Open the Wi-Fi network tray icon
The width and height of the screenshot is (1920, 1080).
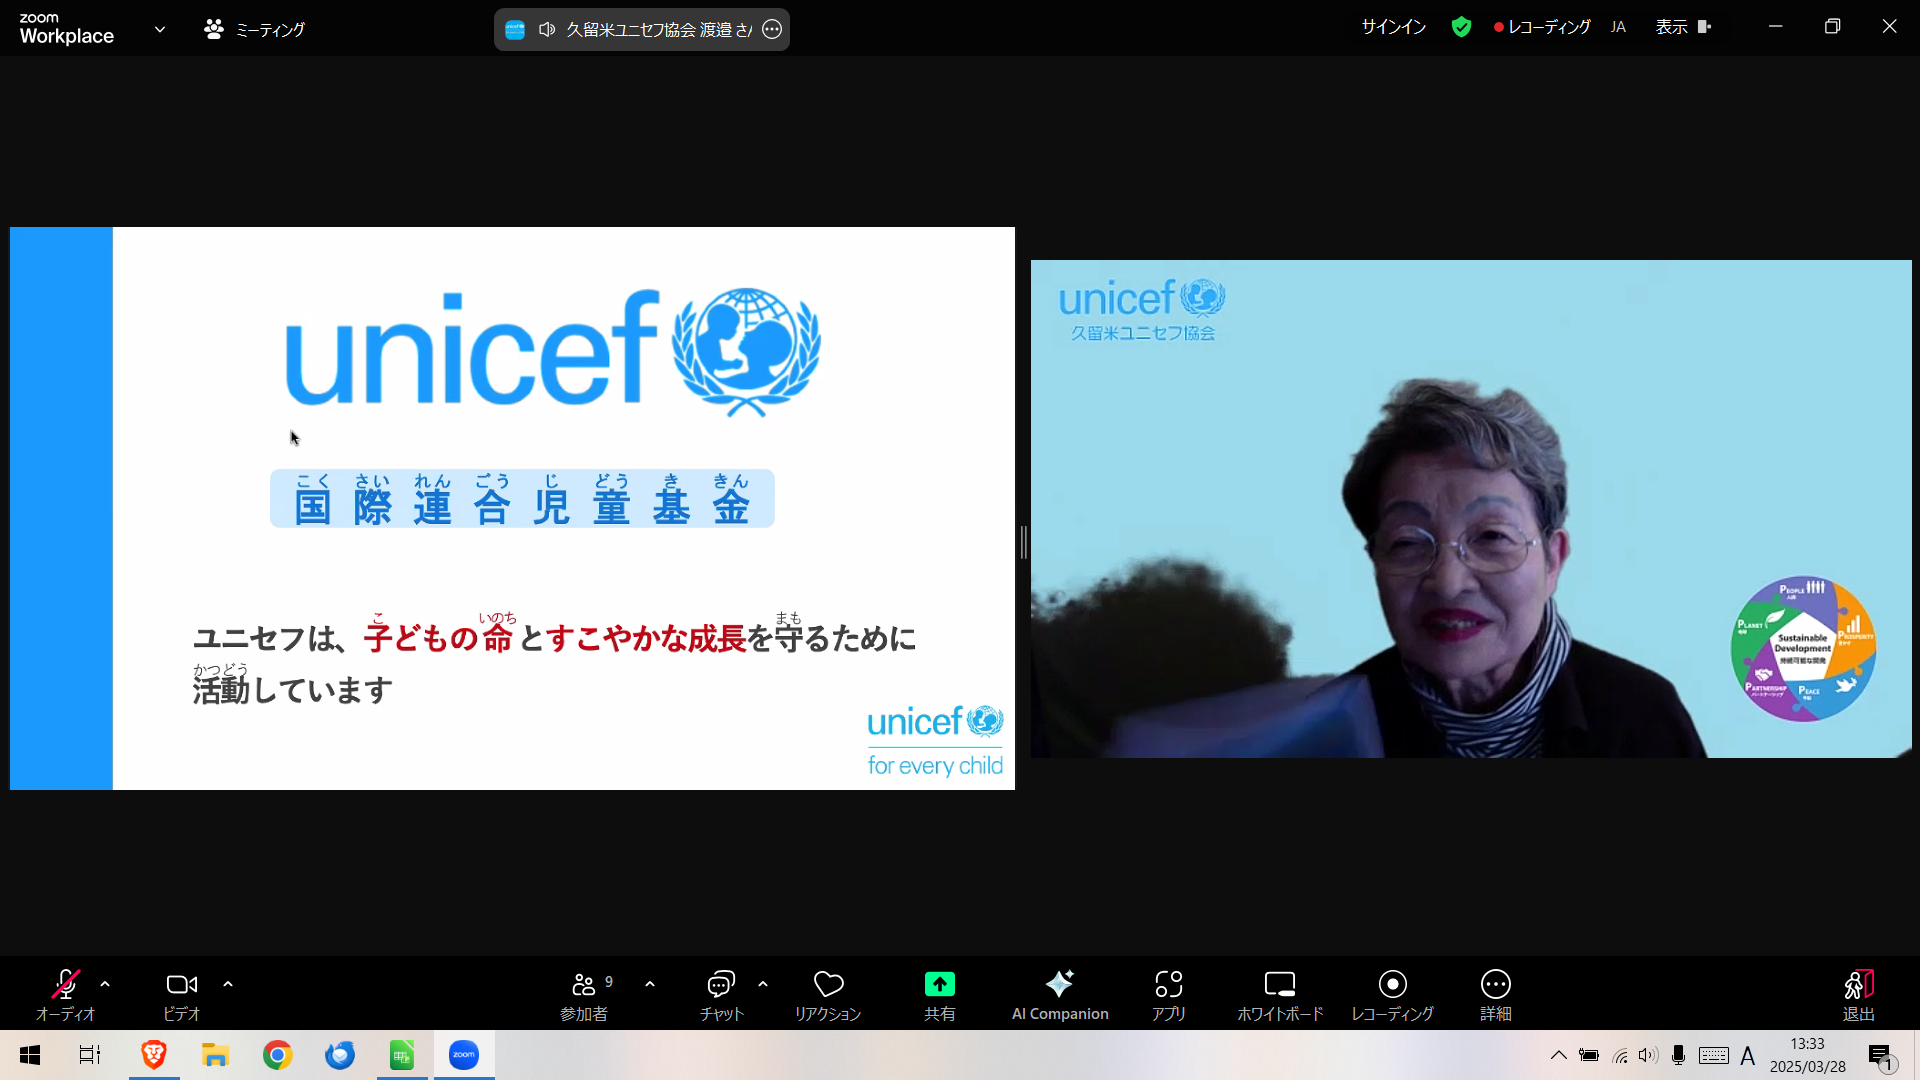[1620, 1055]
